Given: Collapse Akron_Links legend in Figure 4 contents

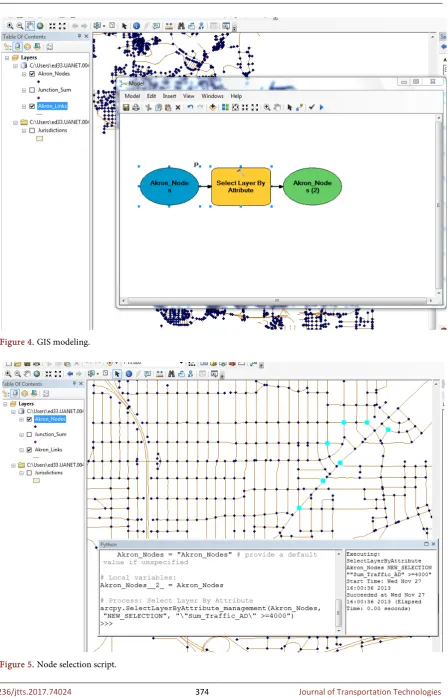Looking at the screenshot, I should pos(24,106).
